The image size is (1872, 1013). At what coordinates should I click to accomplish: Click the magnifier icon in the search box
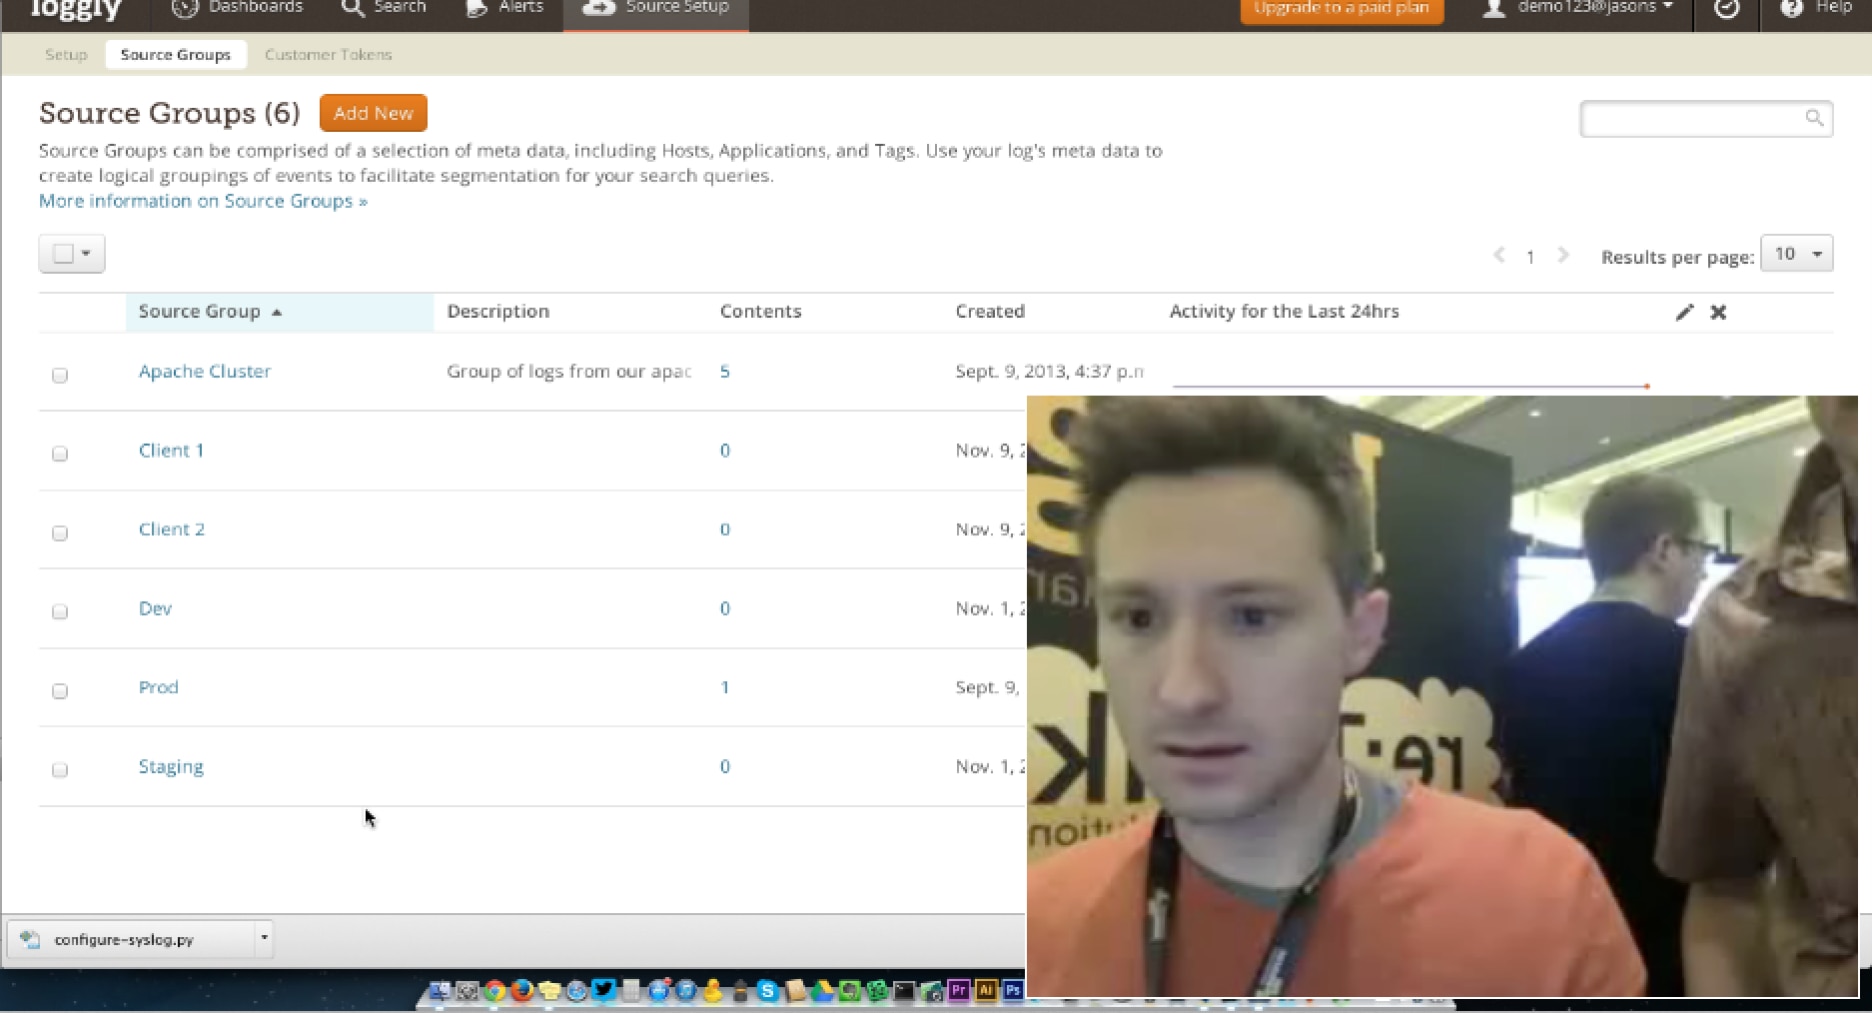(x=1814, y=118)
